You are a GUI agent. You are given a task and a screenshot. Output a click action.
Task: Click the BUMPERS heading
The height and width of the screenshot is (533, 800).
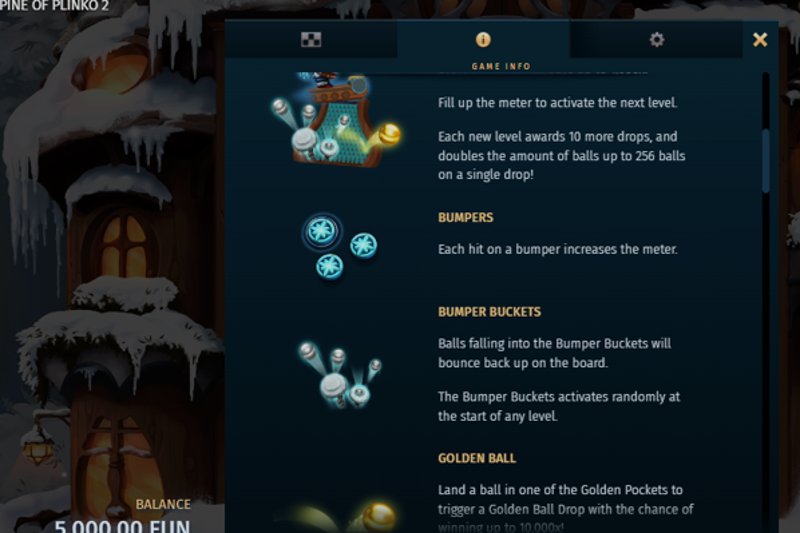pyautogui.click(x=465, y=217)
